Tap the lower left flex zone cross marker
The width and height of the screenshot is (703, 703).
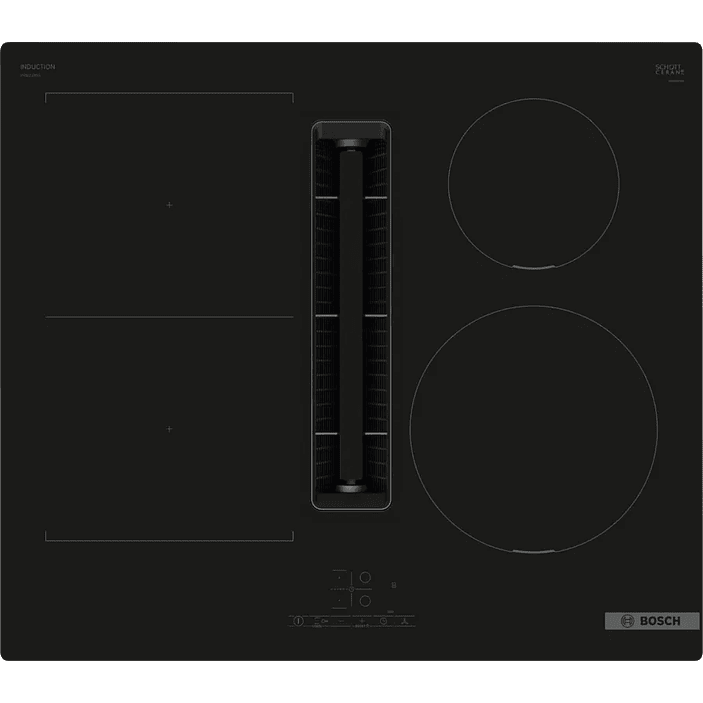[169, 428]
